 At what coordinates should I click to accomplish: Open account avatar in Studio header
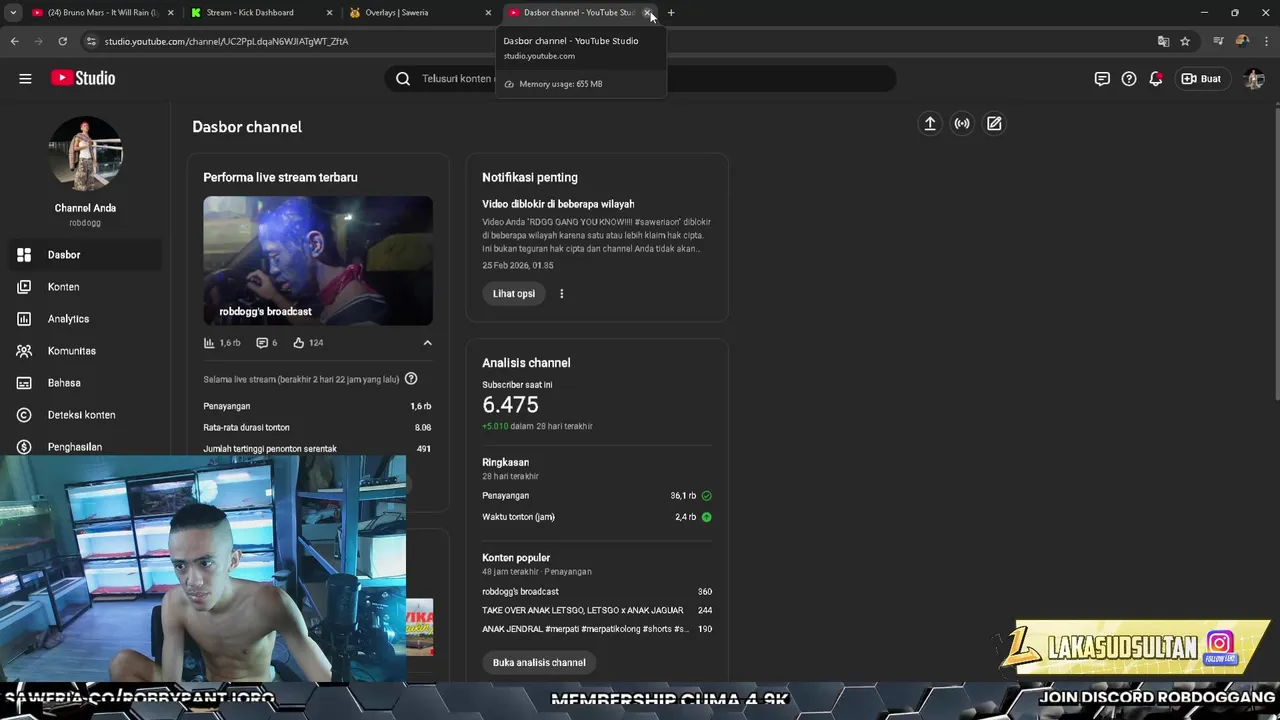point(1254,79)
